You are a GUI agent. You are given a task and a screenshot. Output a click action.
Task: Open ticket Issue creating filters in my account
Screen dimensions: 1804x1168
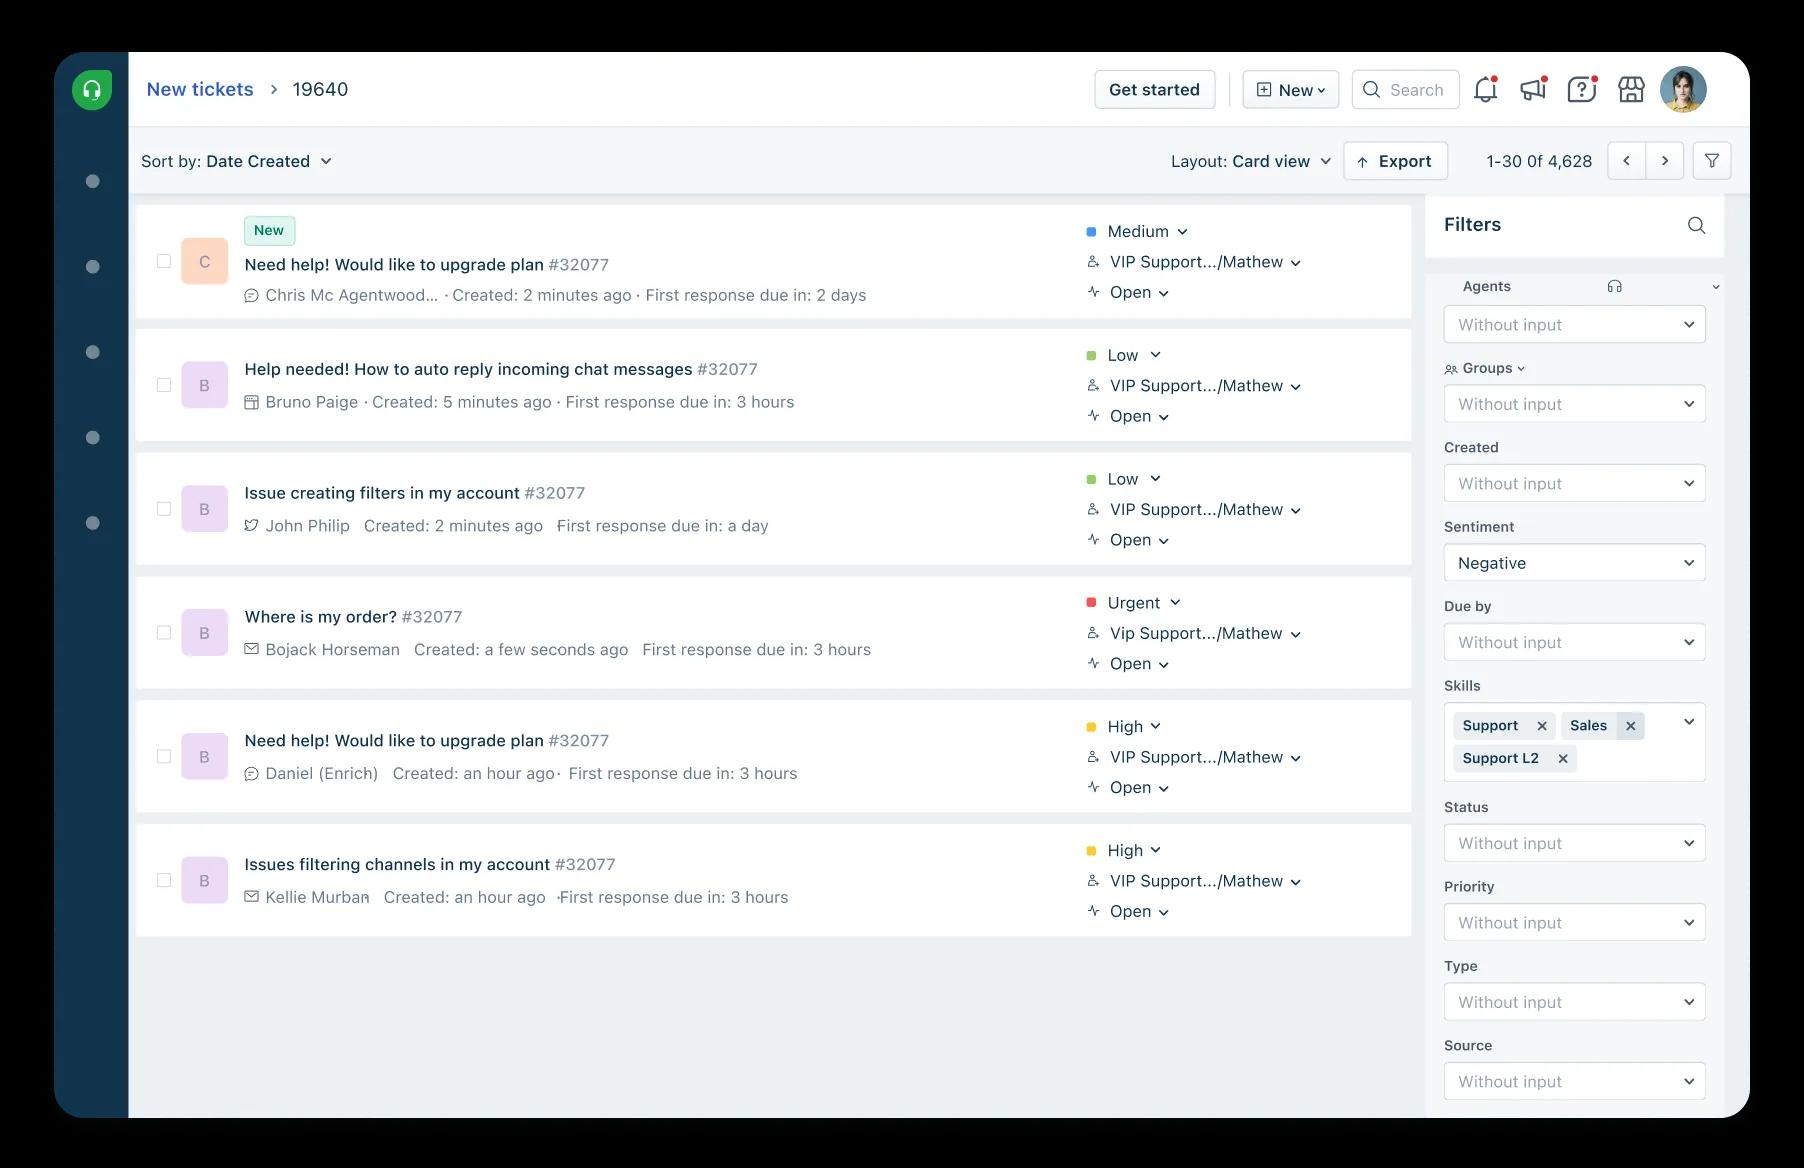382,494
